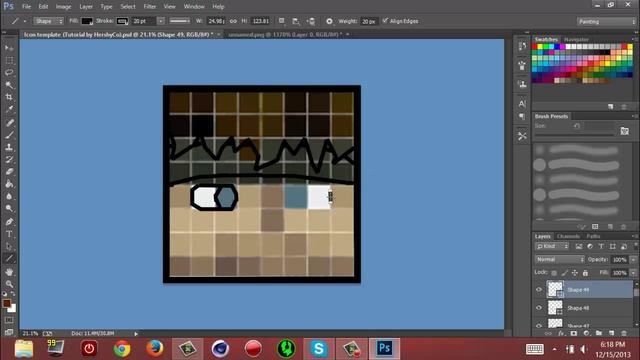Click the foreground color swatch
This screenshot has width=640, height=360.
(7, 303)
